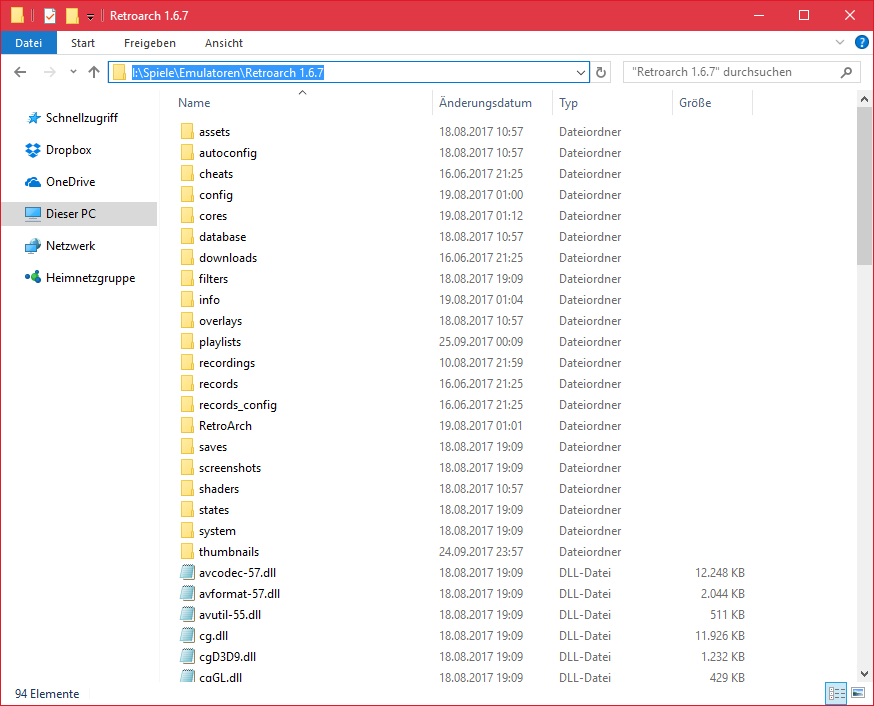Select the avformat-57.dll file name
This screenshot has height=706, width=874.
tap(240, 594)
